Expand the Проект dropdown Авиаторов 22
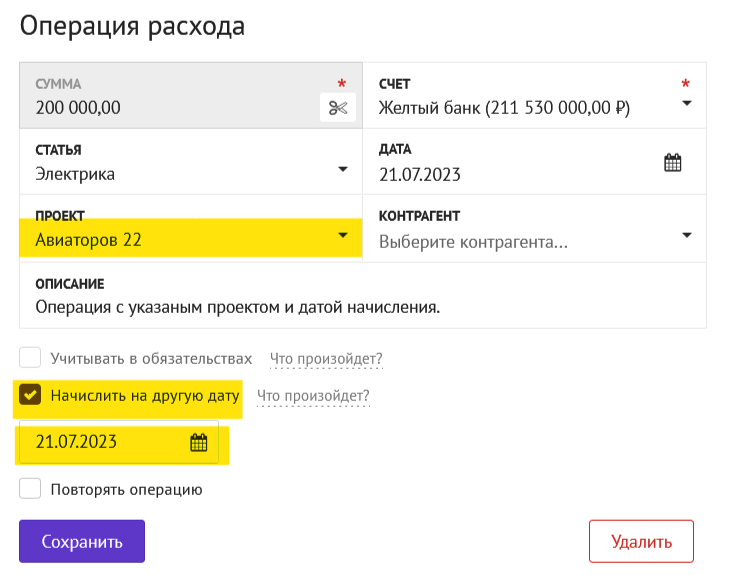 [x=343, y=235]
